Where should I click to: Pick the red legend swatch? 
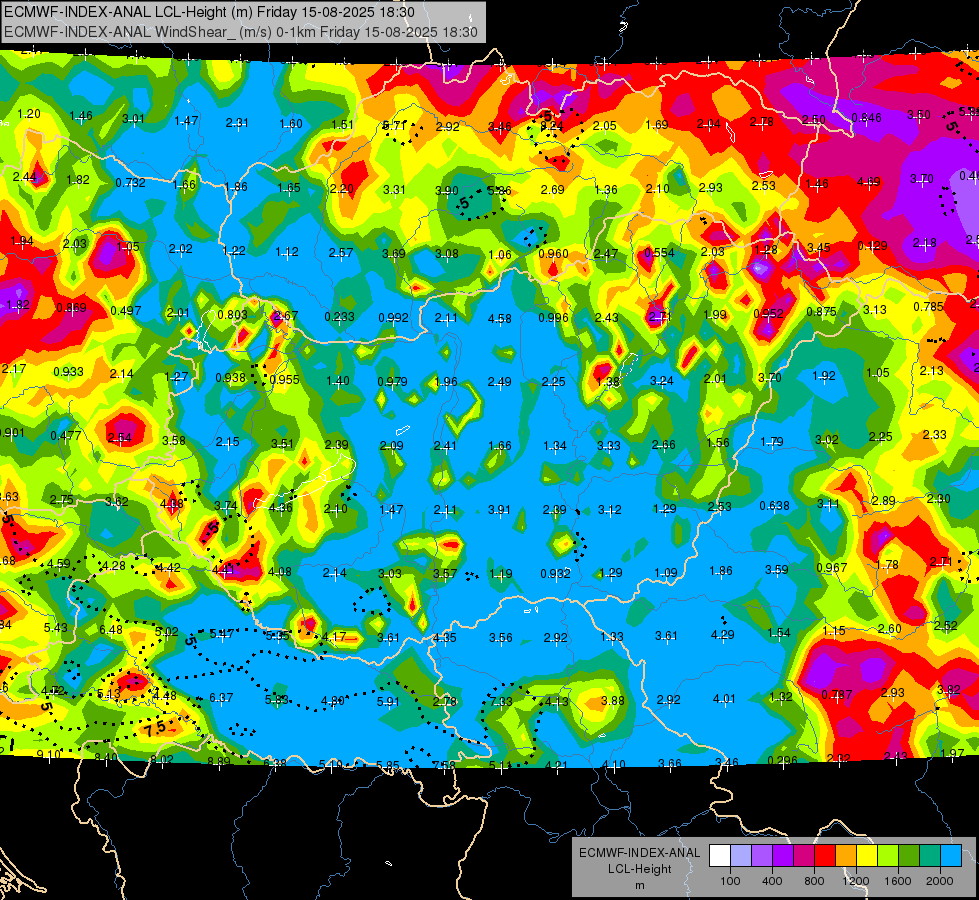tap(825, 856)
